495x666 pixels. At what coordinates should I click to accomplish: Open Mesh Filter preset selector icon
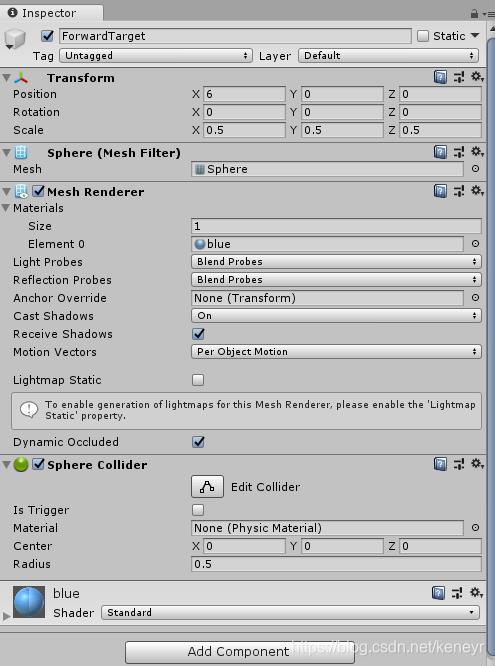click(459, 152)
